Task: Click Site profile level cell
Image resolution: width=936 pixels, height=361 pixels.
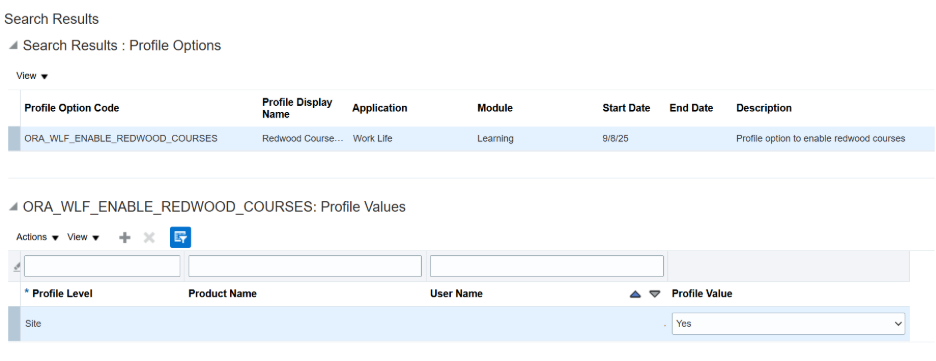Action: [33, 323]
